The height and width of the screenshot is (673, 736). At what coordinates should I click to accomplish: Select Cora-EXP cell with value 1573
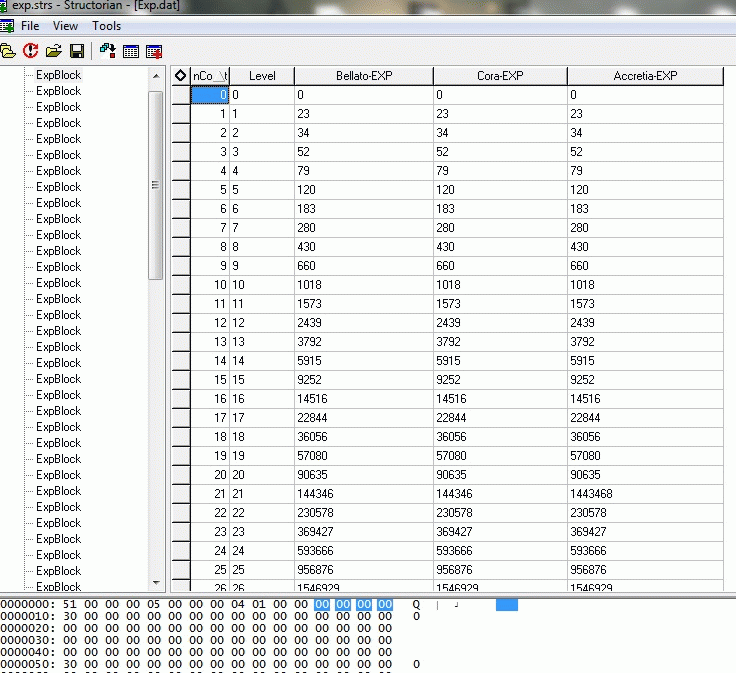(500, 304)
